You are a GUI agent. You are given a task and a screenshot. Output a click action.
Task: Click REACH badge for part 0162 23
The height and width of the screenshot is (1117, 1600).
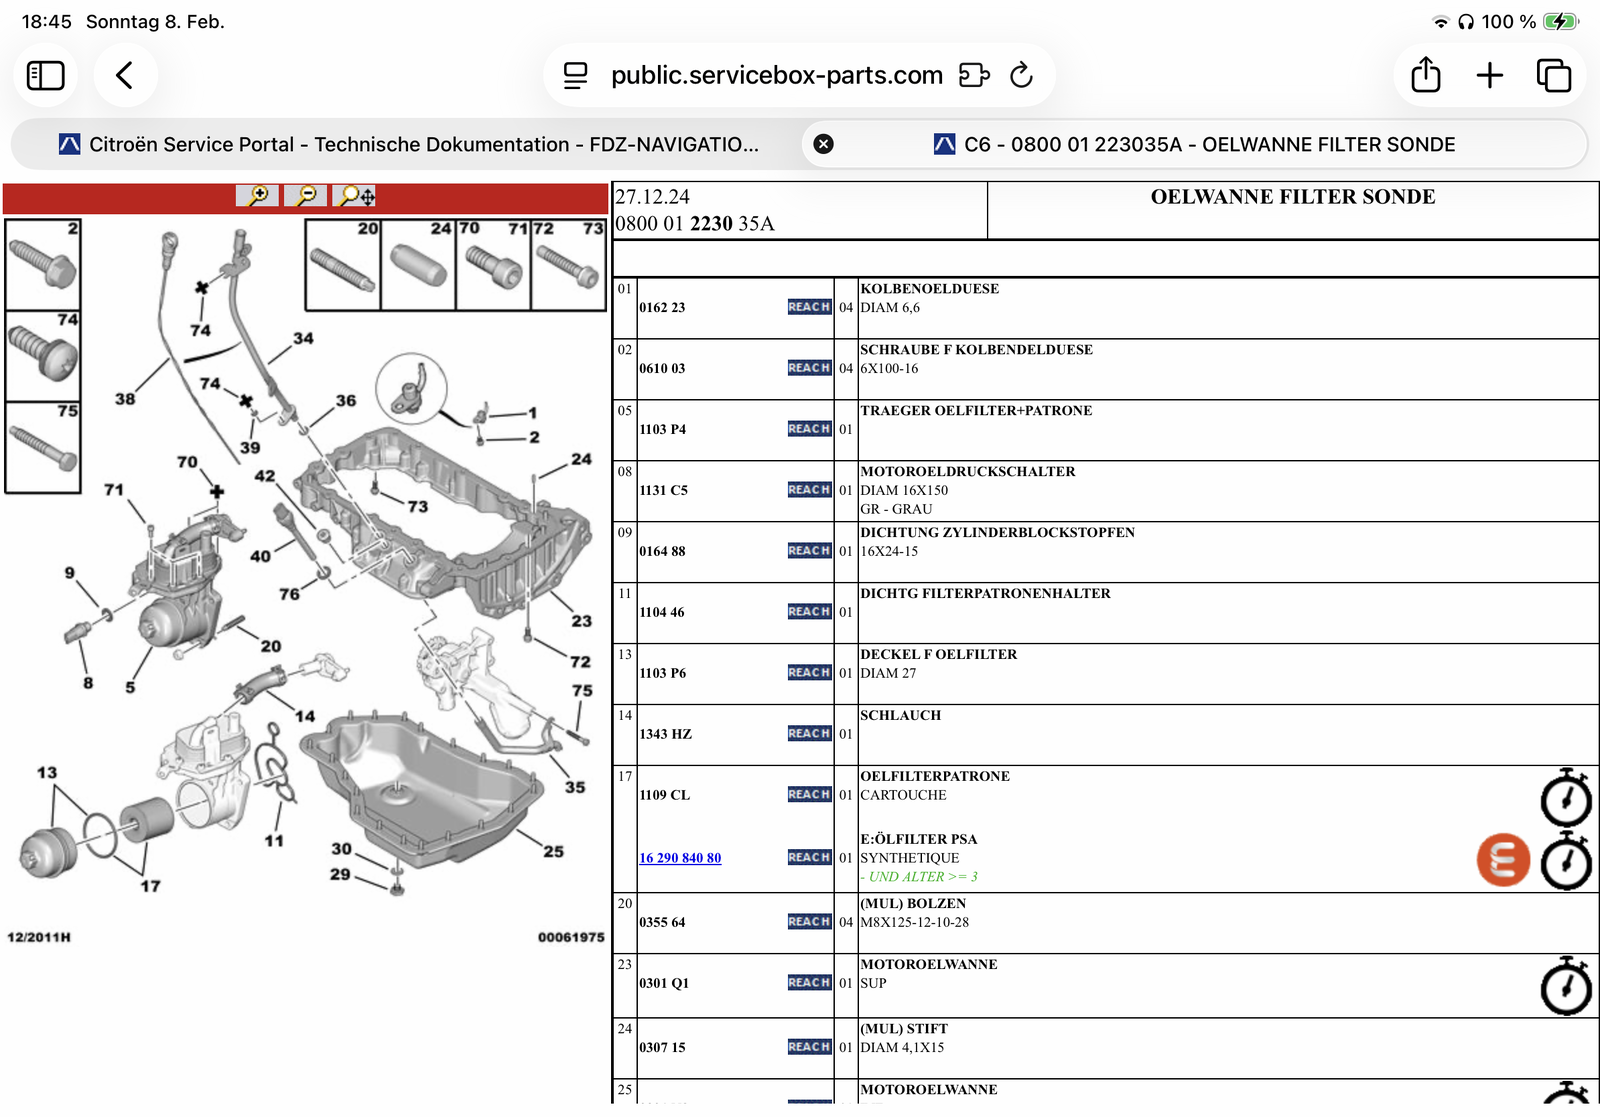(x=809, y=307)
